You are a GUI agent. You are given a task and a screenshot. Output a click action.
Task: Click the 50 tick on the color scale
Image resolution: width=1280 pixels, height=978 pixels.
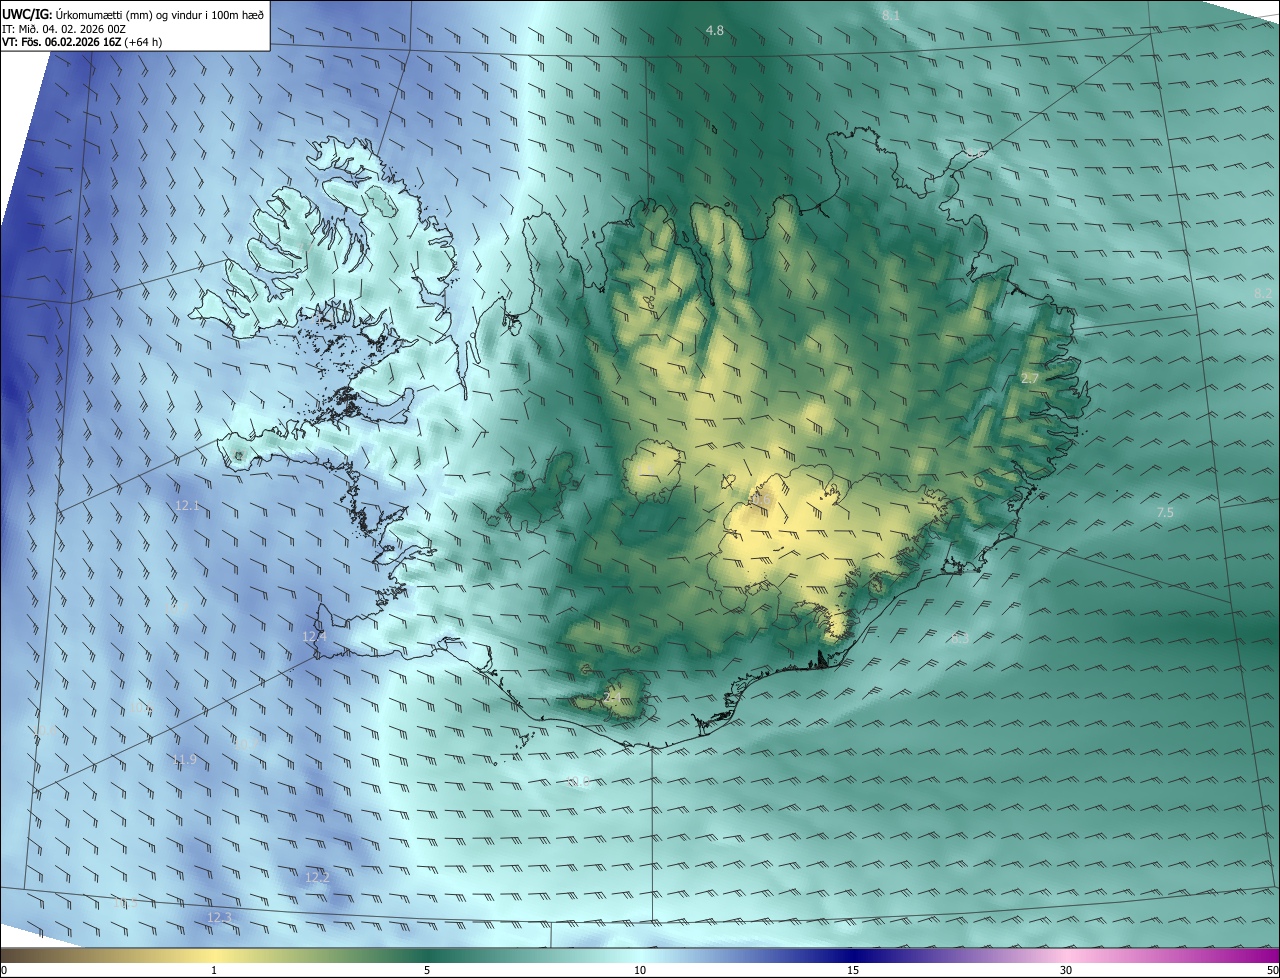point(1272,970)
